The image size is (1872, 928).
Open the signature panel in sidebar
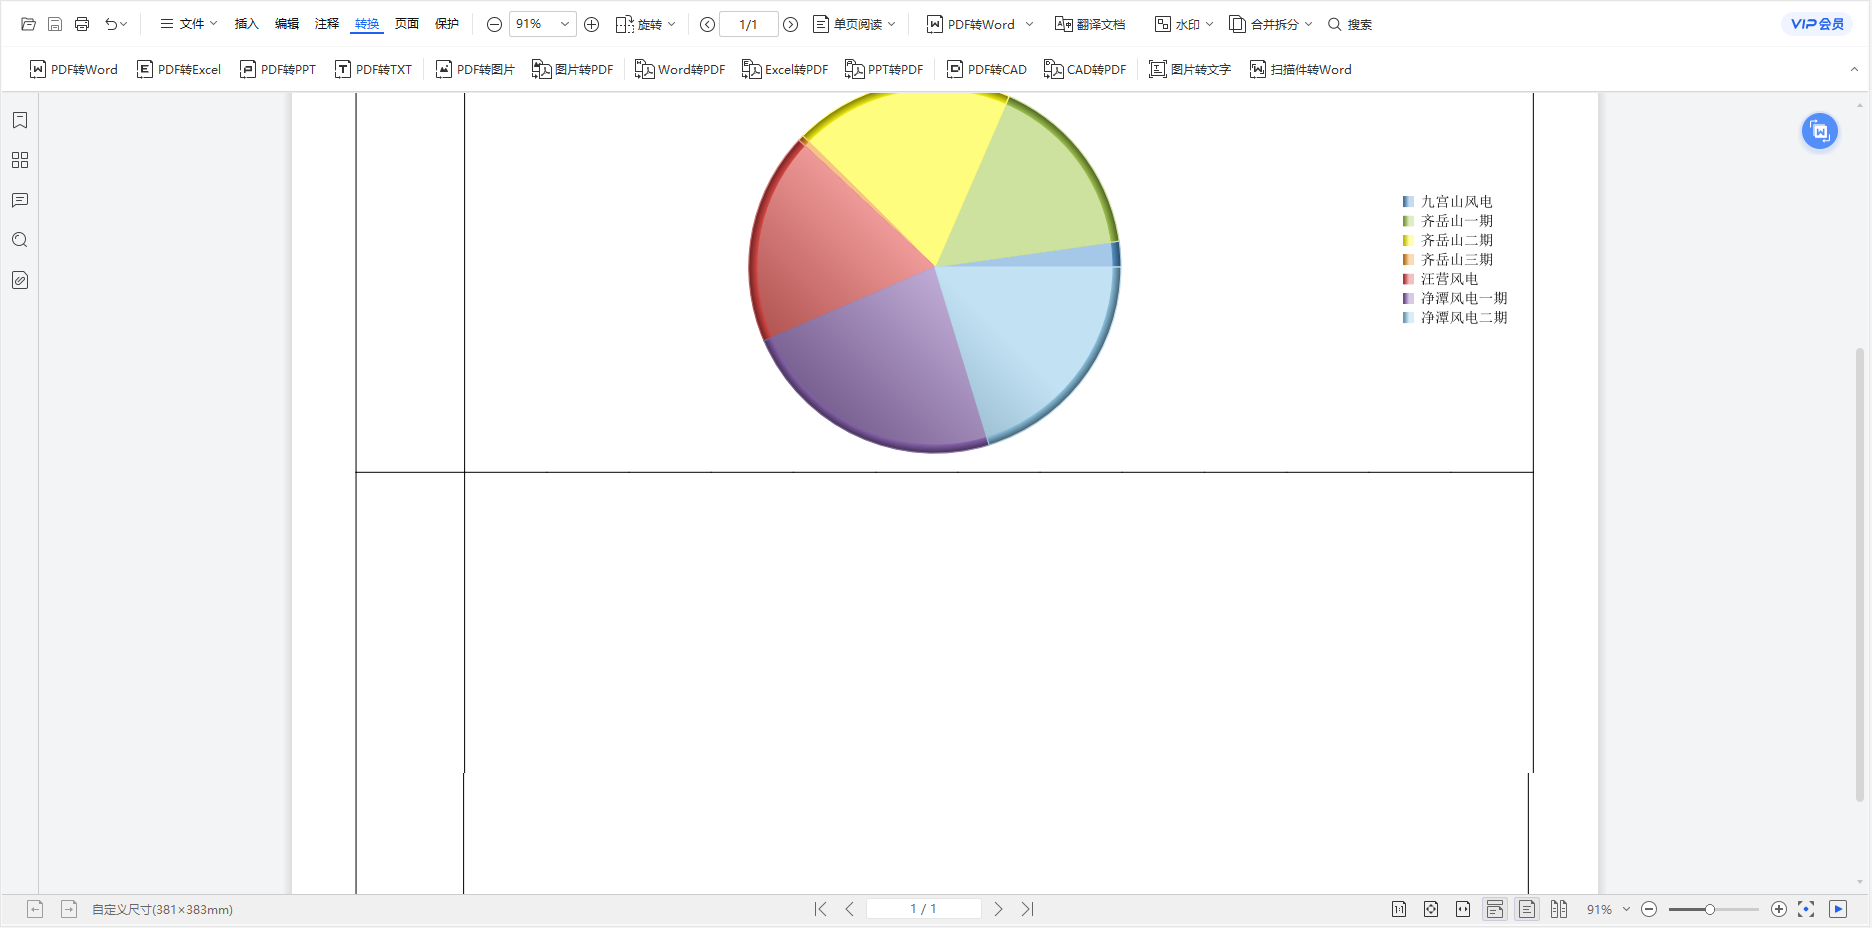[20, 280]
